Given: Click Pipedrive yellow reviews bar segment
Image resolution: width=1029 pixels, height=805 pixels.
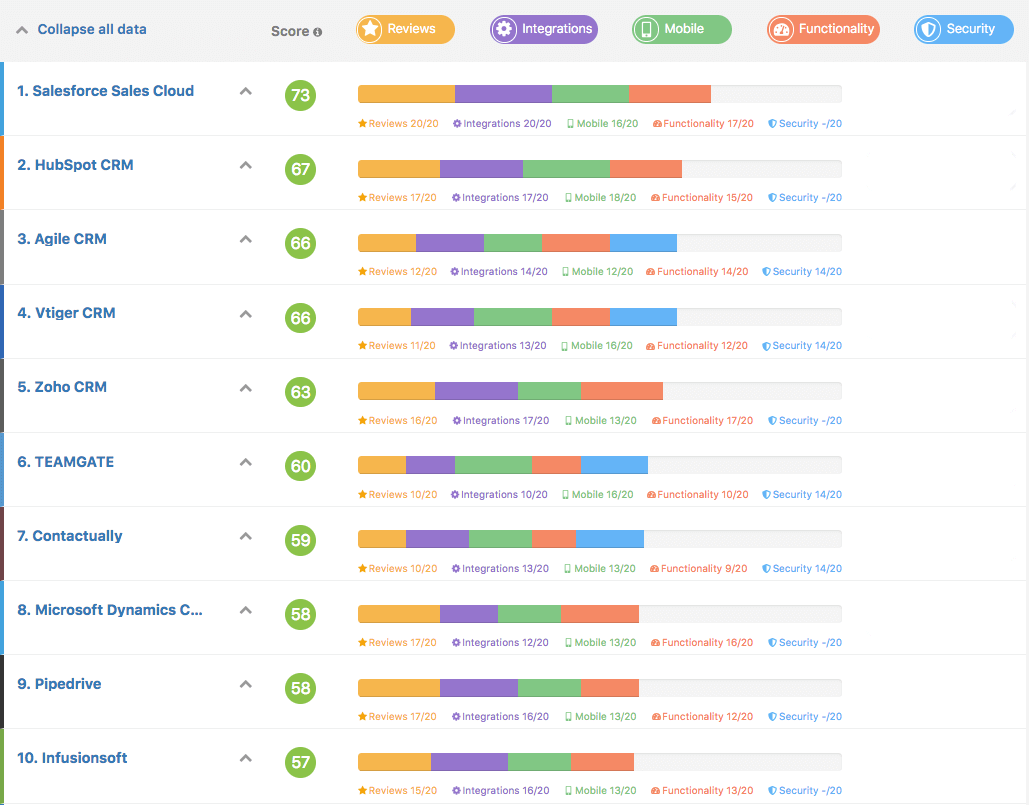Looking at the screenshot, I should [x=399, y=688].
